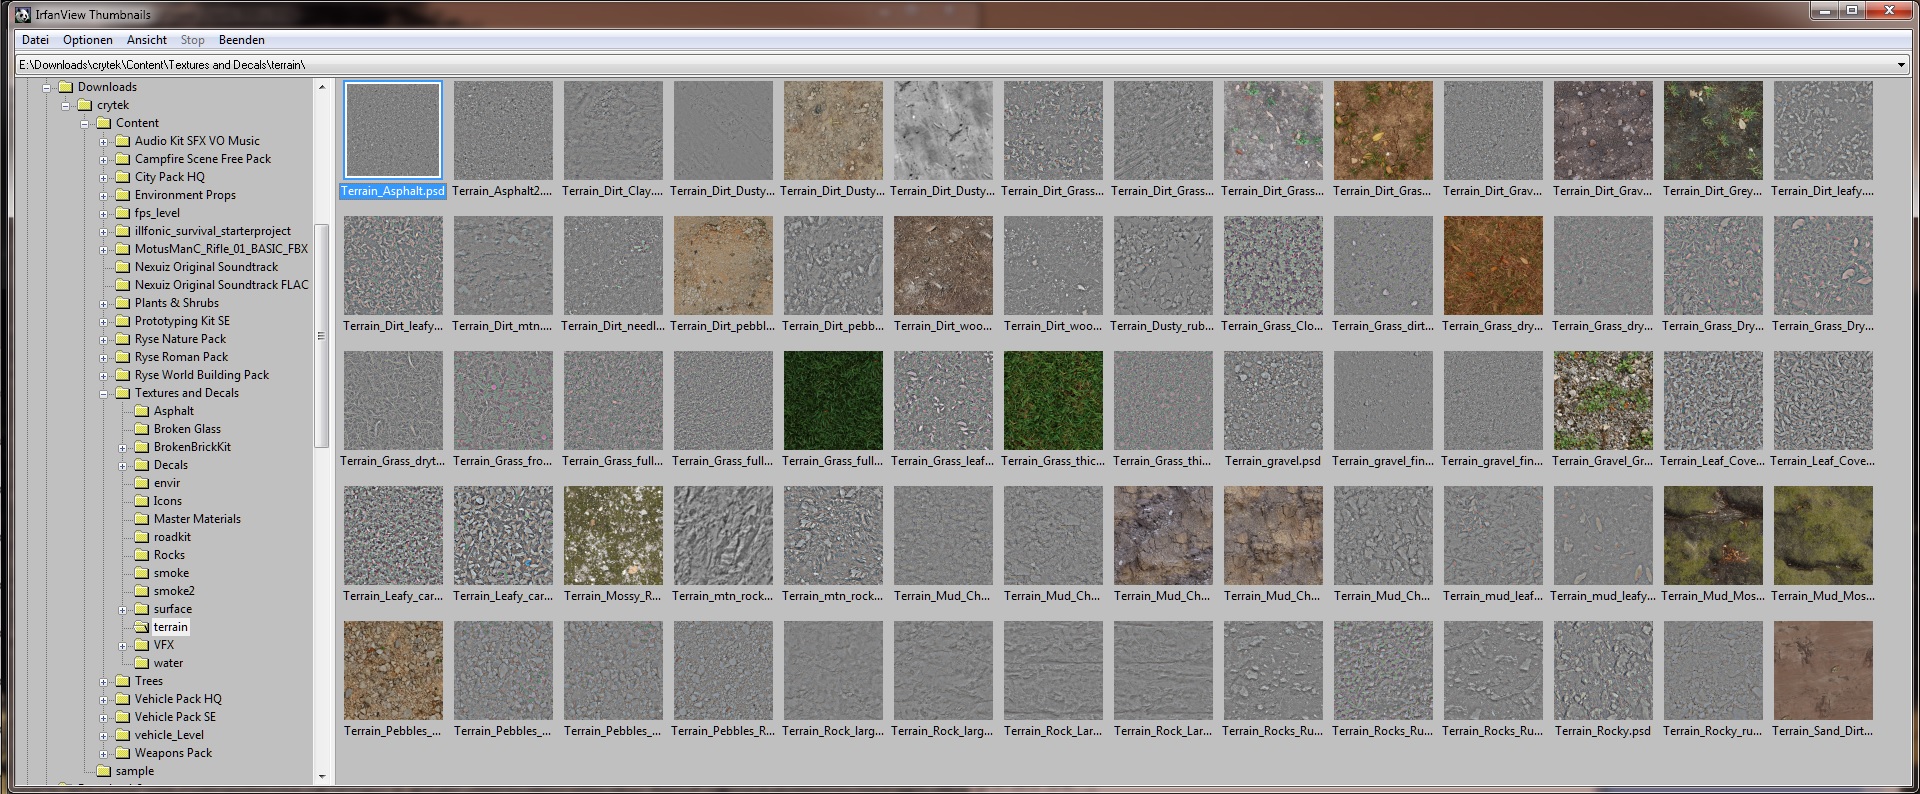Collapse the Textures and Decals folder

coord(103,394)
